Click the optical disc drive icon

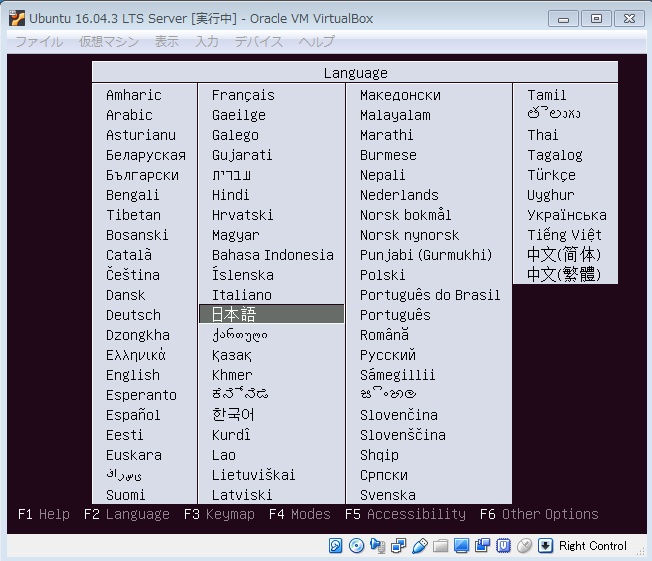[357, 546]
